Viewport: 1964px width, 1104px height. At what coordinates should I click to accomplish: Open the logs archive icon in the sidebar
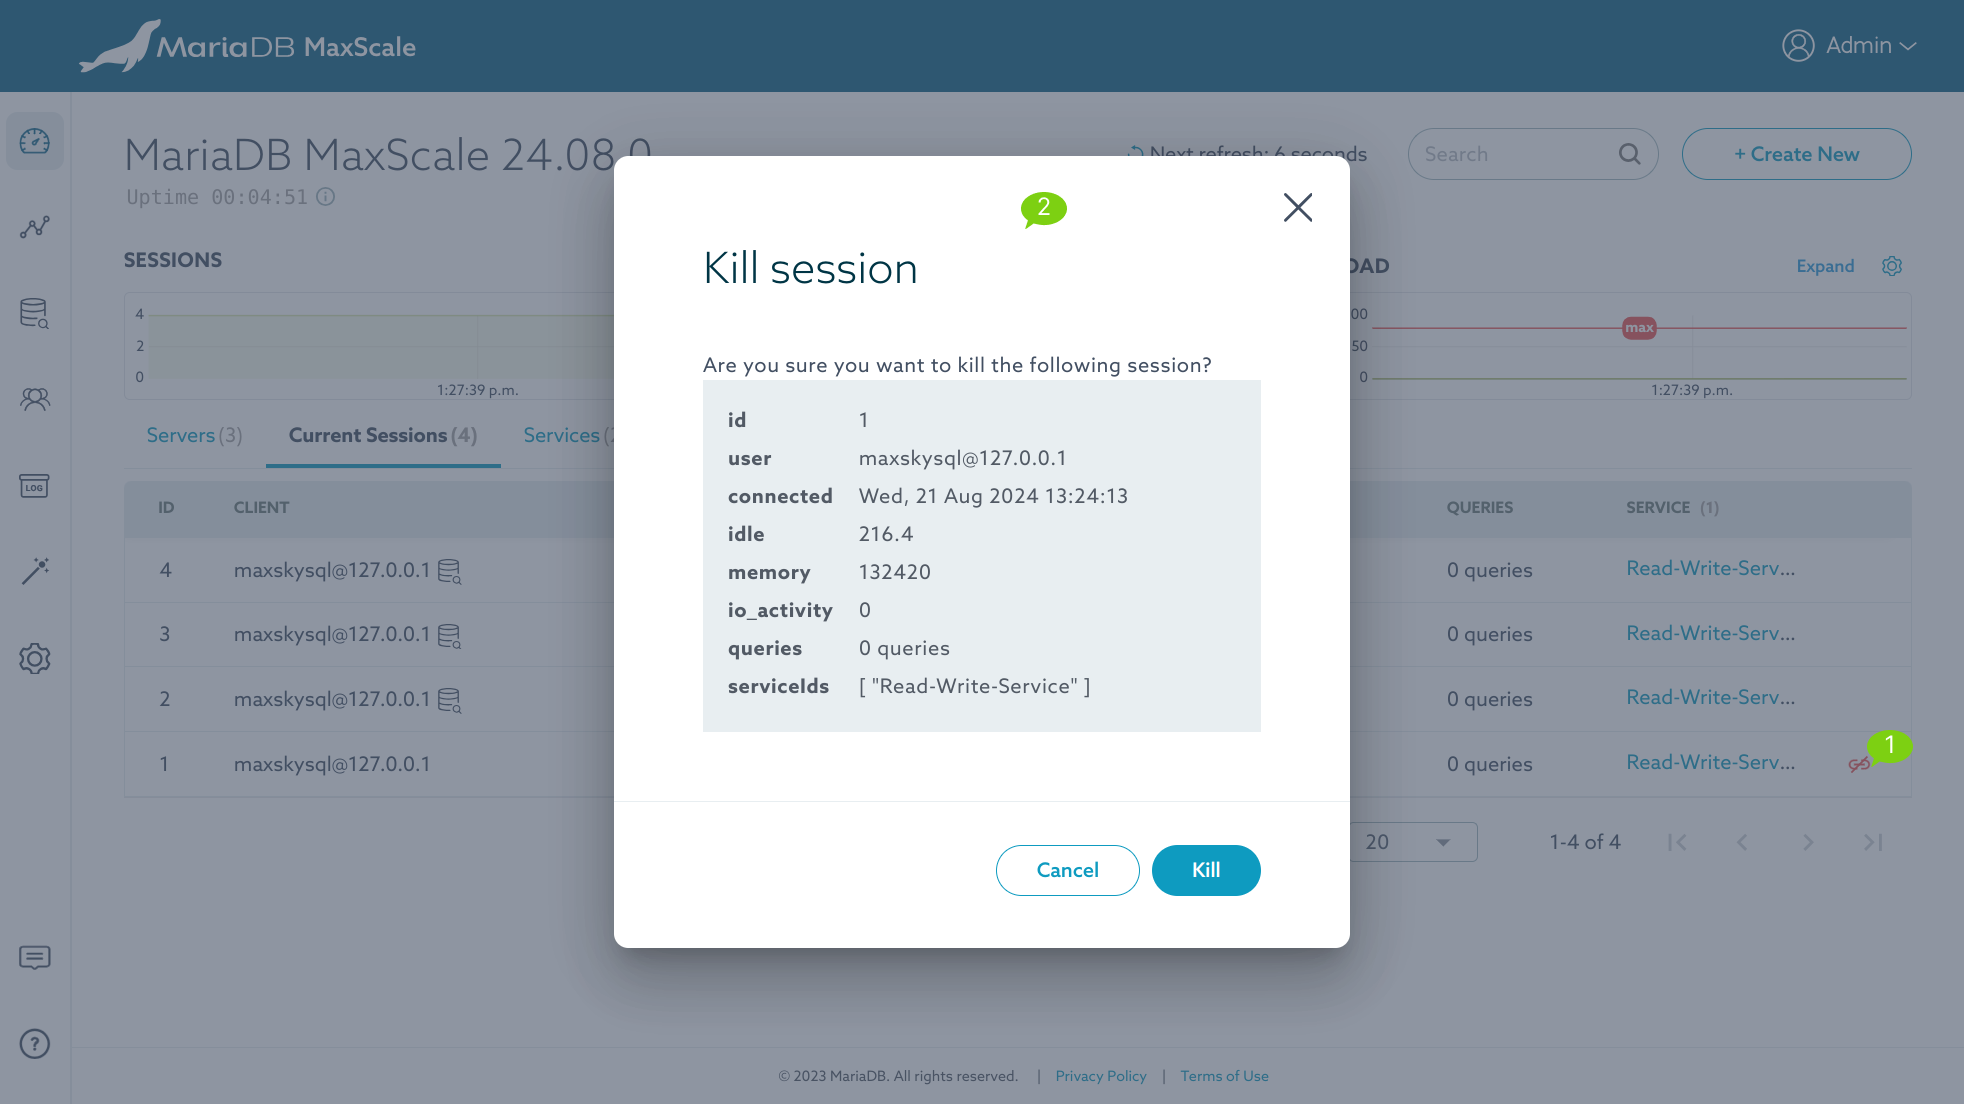tap(35, 486)
